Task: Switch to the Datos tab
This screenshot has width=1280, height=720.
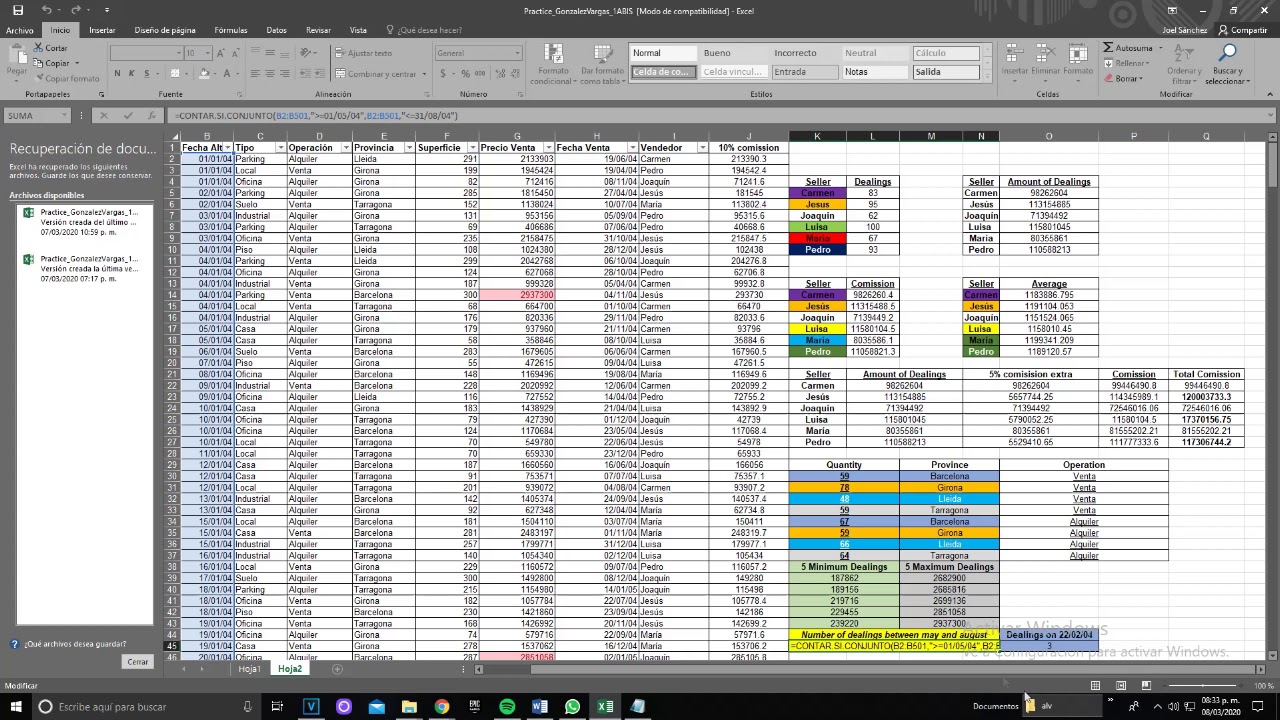Action: coord(276,30)
